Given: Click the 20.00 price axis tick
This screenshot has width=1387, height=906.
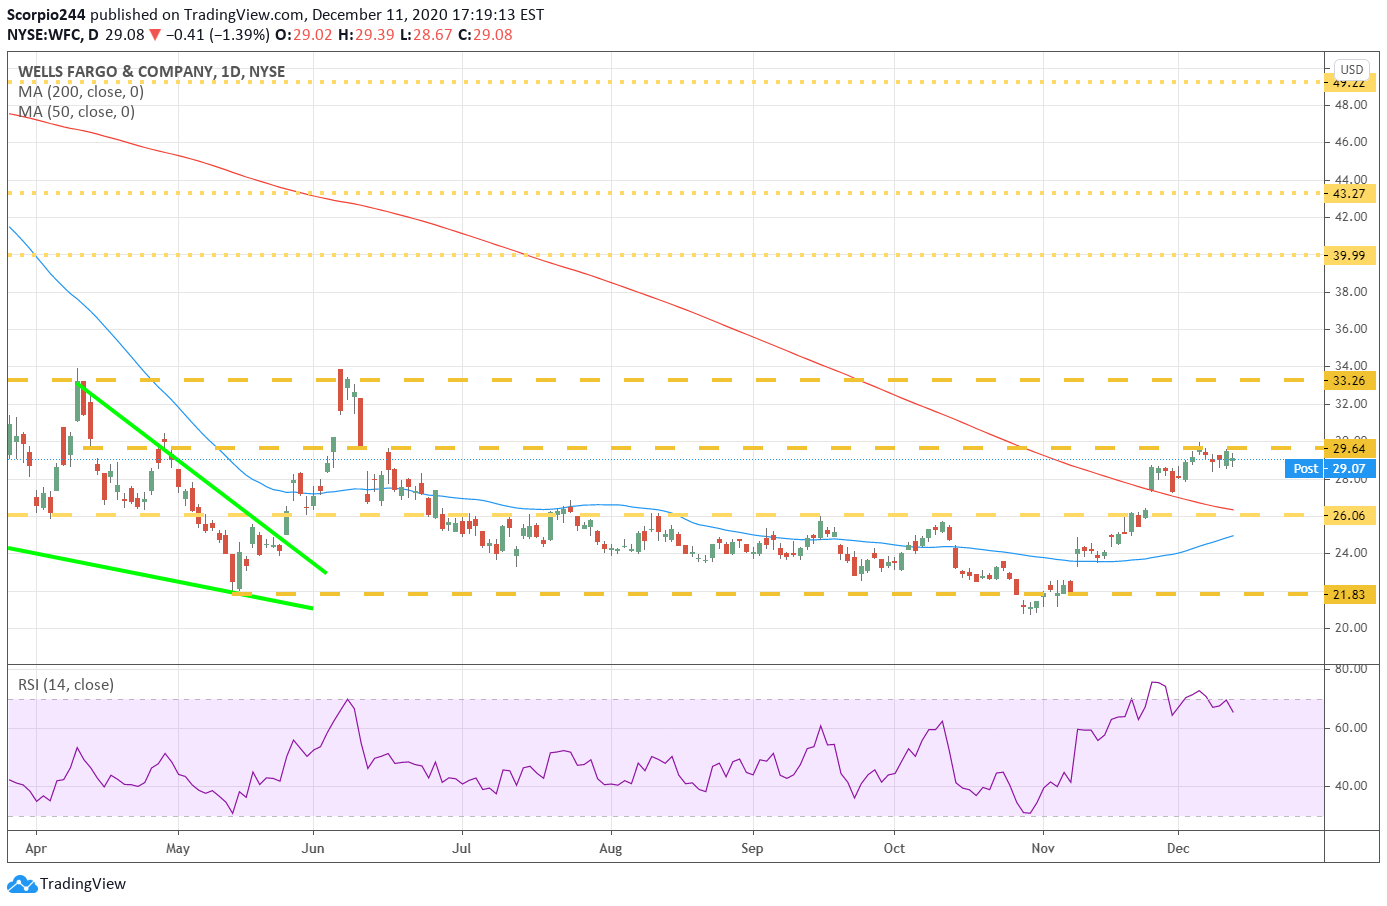Looking at the screenshot, I should [1350, 628].
